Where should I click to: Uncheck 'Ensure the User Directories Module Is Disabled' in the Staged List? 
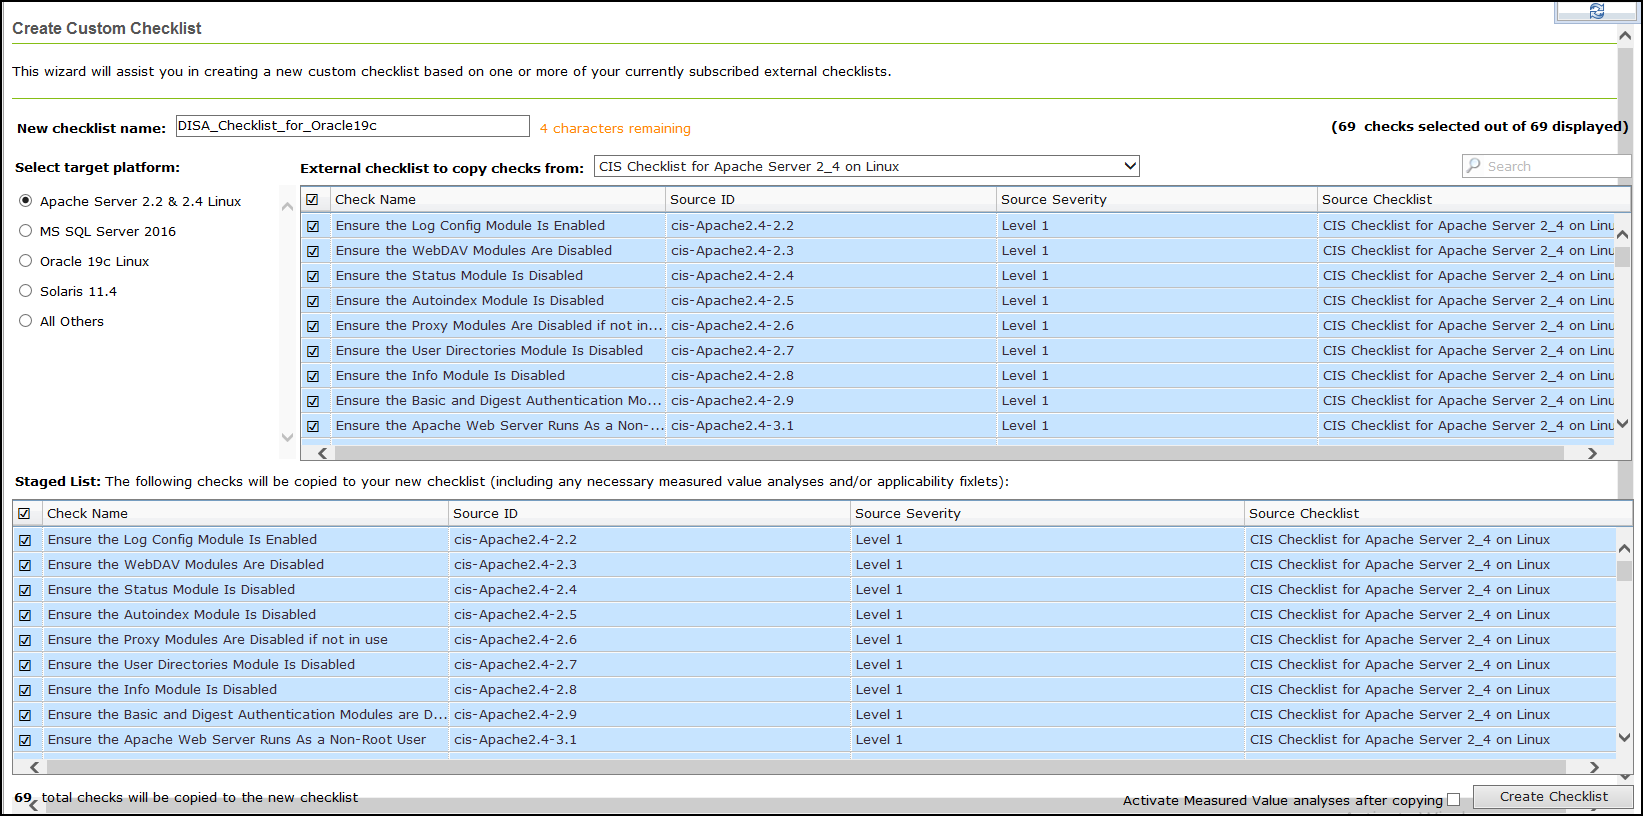(x=25, y=665)
